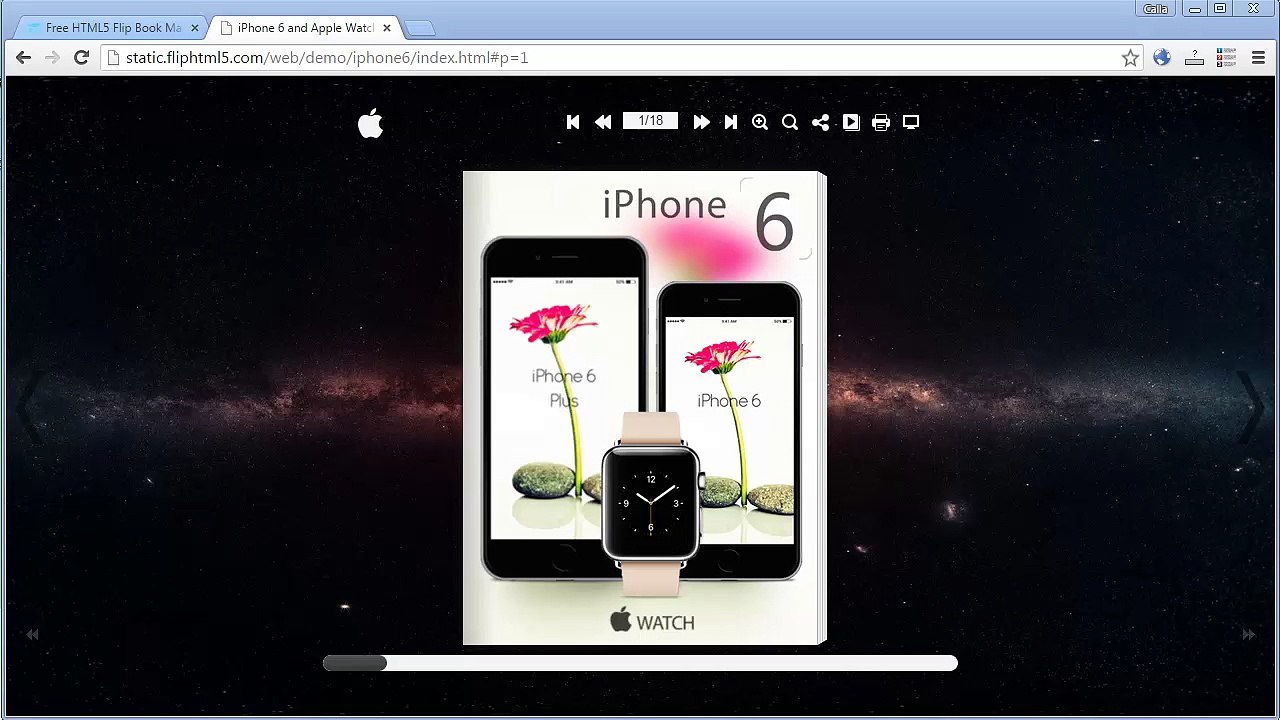Click the white page slider track
The width and height of the screenshot is (1280, 720).
(x=640, y=663)
